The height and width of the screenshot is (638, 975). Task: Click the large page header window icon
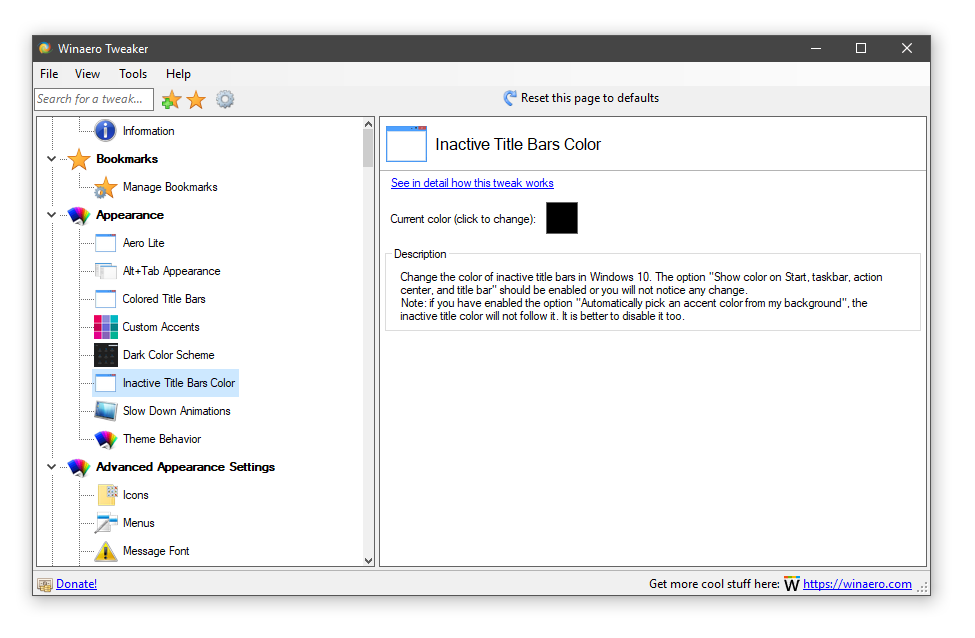406,144
